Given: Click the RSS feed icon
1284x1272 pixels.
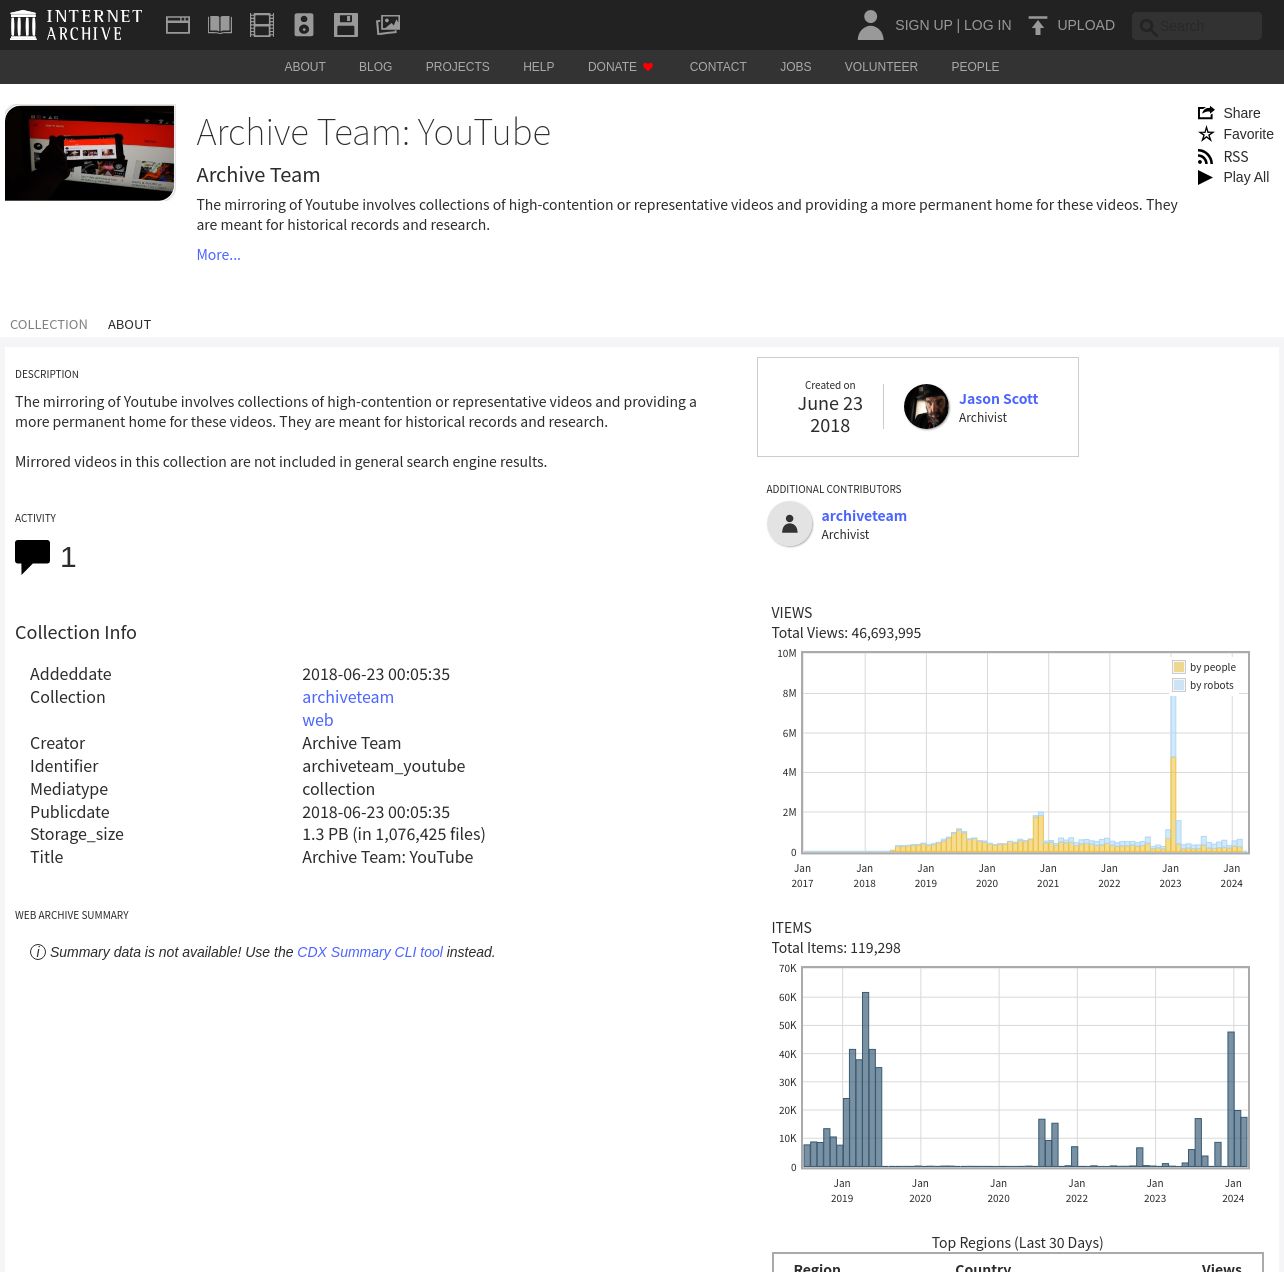Looking at the screenshot, I should tap(1206, 157).
